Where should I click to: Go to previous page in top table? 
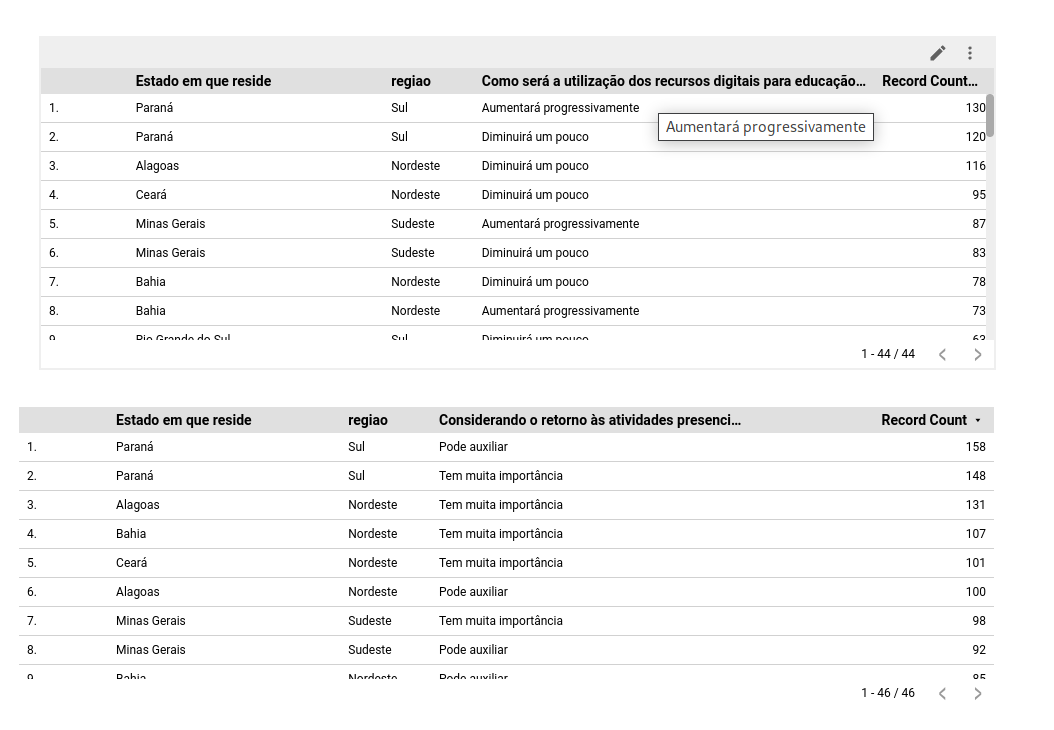942,354
